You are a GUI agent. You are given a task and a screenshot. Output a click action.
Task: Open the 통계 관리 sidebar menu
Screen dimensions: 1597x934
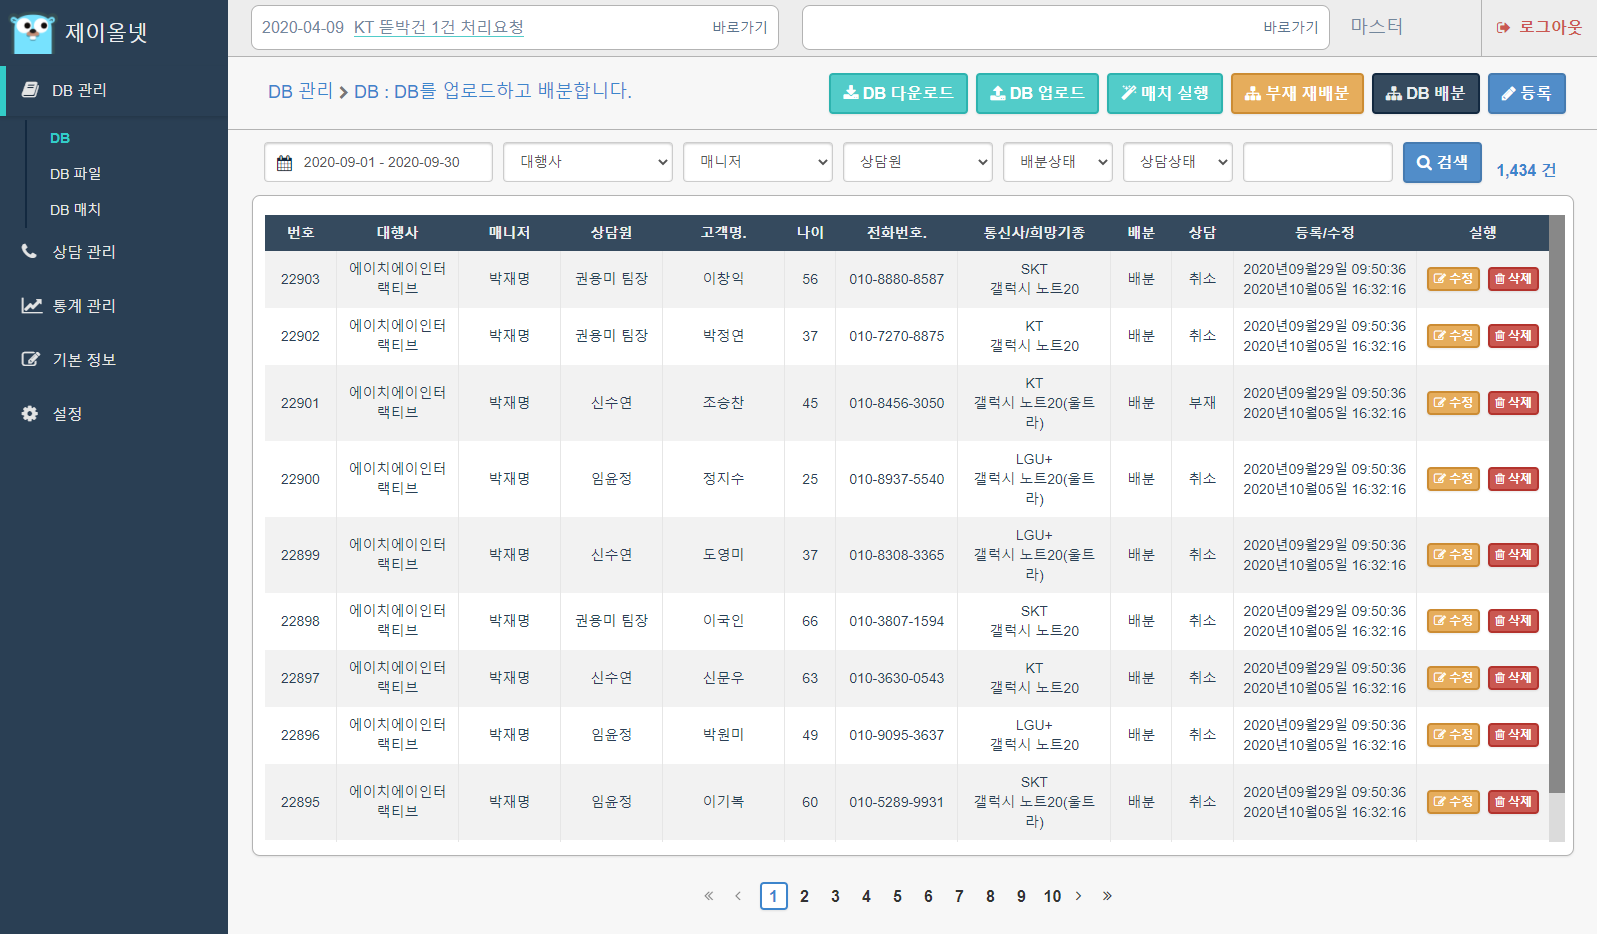pyautogui.click(x=114, y=306)
